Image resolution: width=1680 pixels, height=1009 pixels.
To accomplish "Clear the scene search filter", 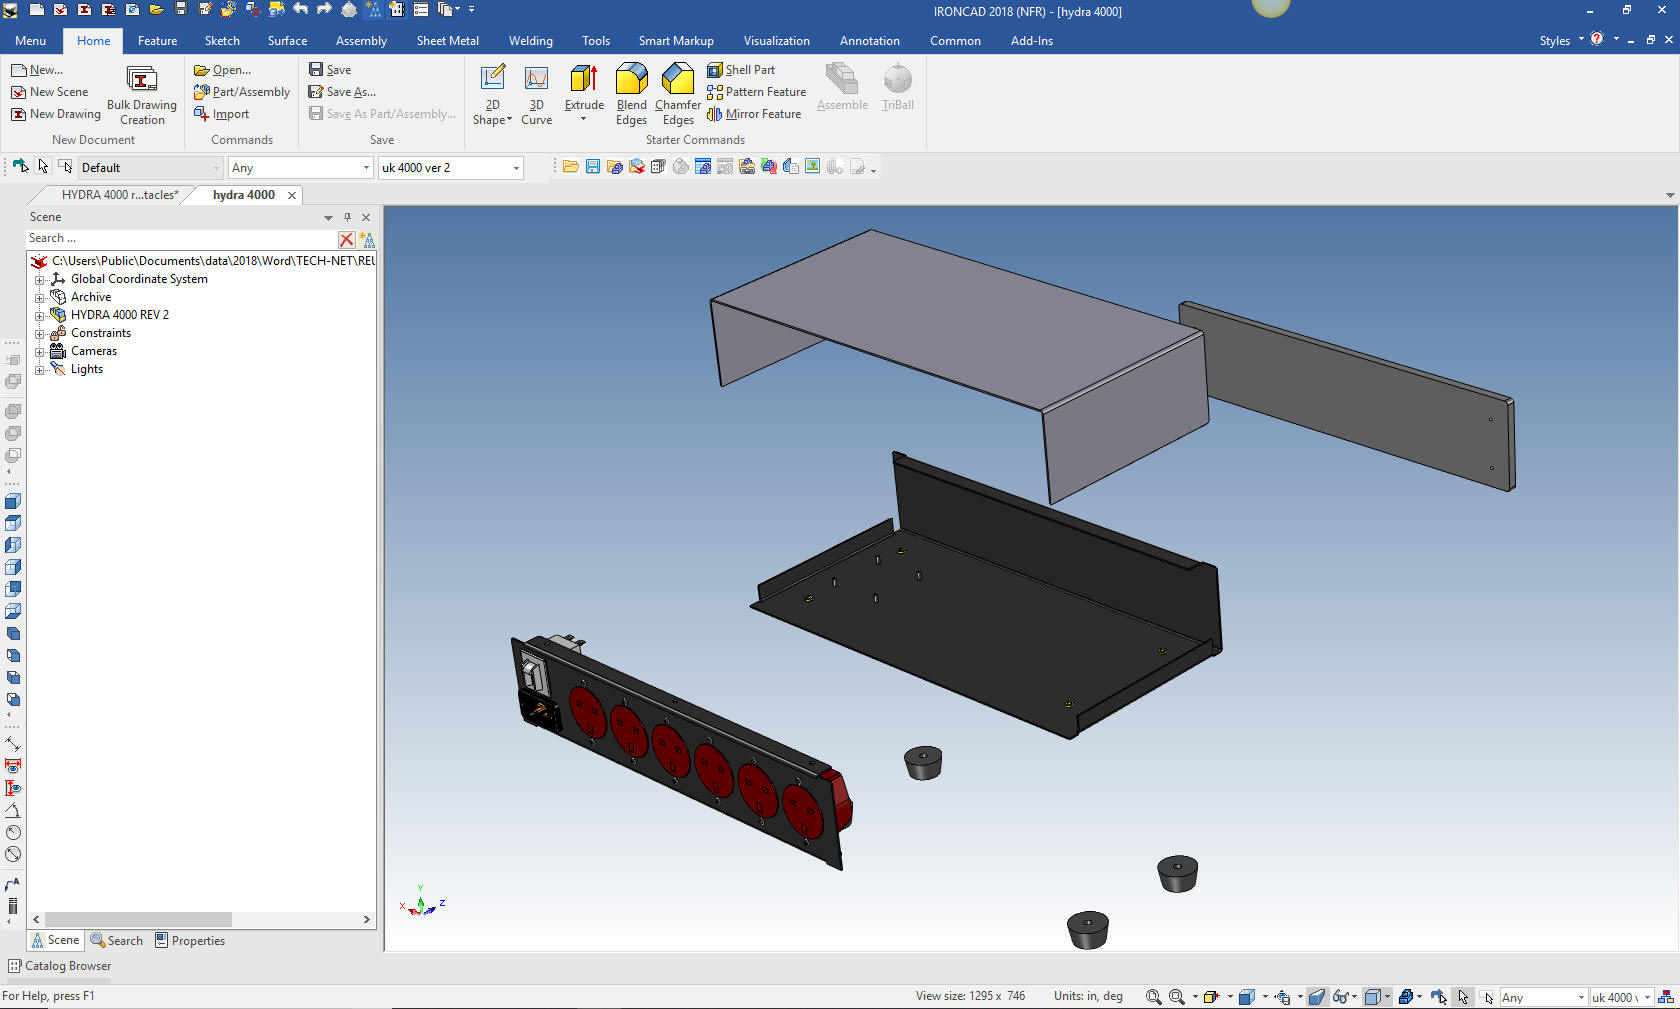I will pos(346,239).
